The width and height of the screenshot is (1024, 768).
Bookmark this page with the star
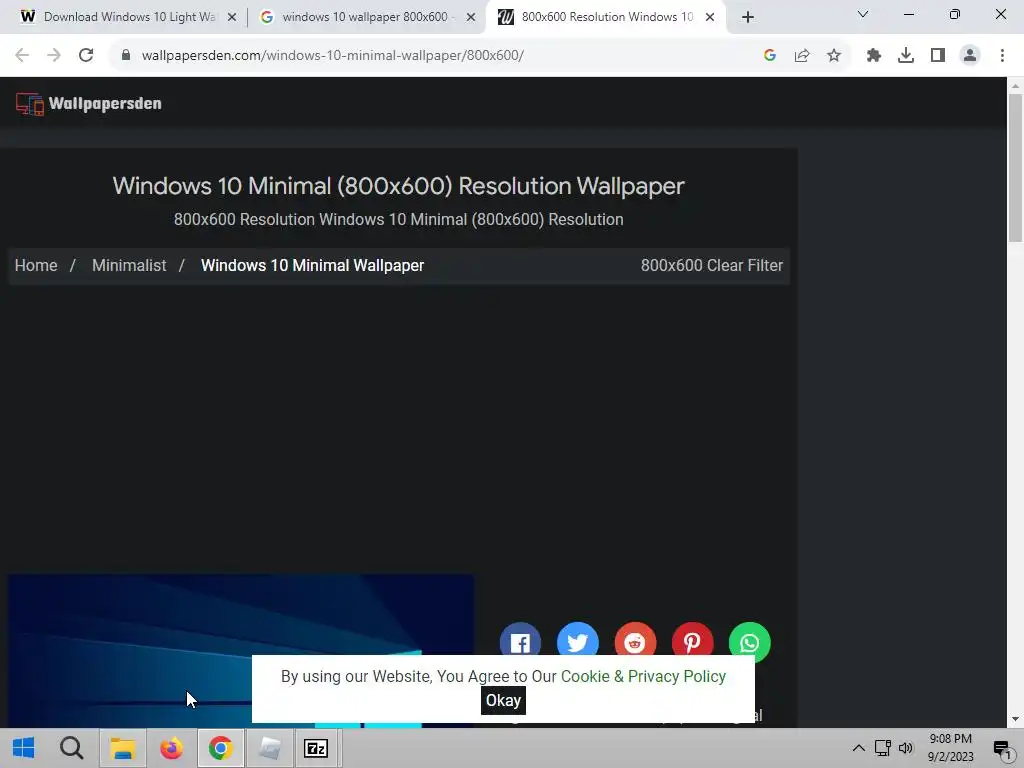coord(834,56)
